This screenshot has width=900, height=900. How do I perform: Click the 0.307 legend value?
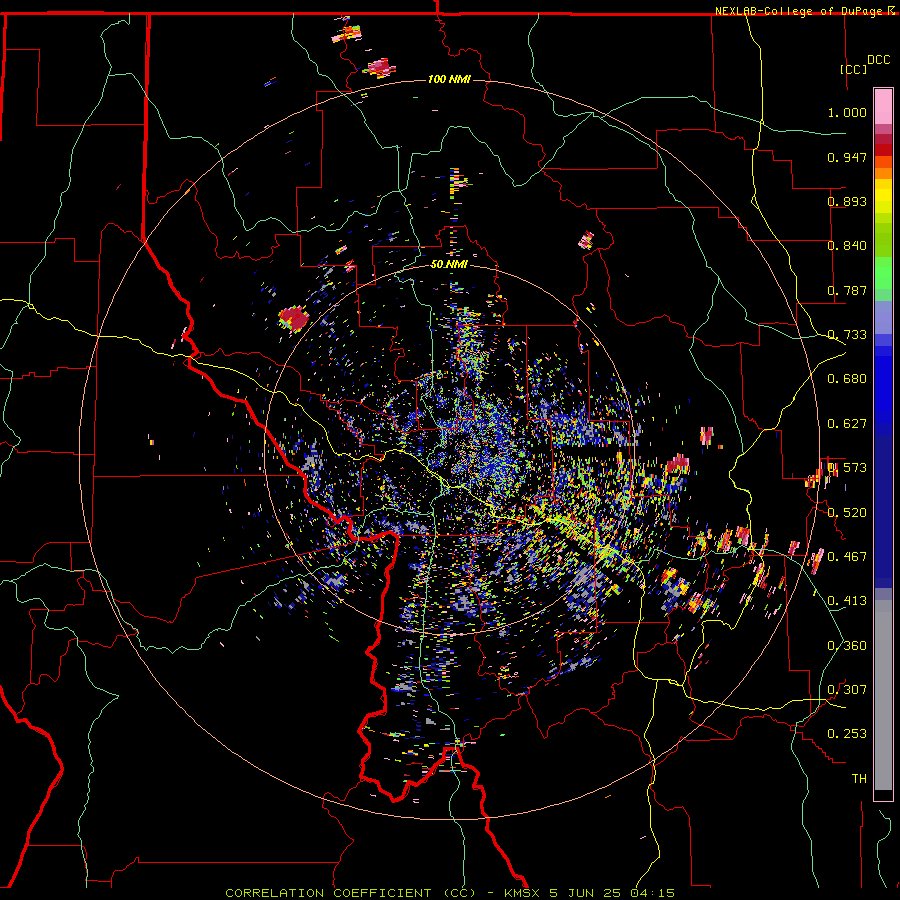[847, 689]
